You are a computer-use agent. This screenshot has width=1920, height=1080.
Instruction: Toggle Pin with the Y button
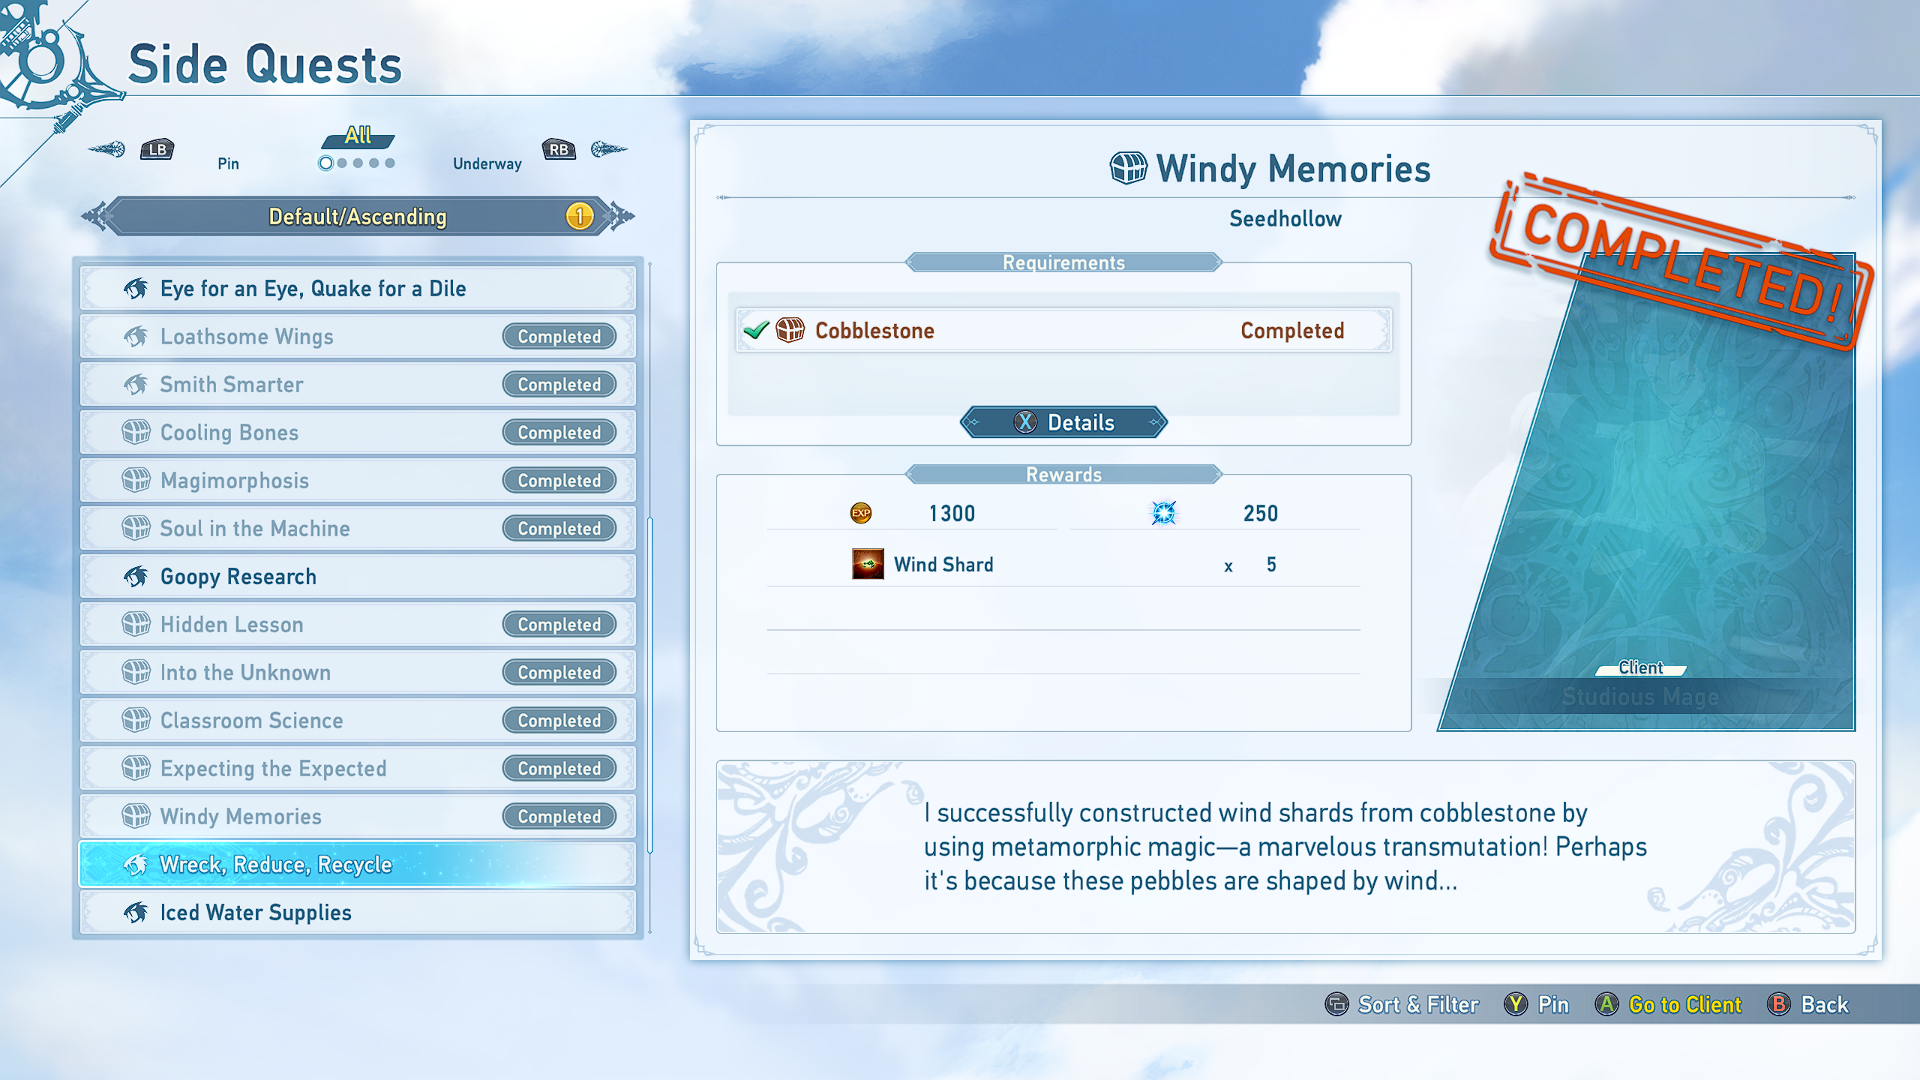(1516, 1004)
